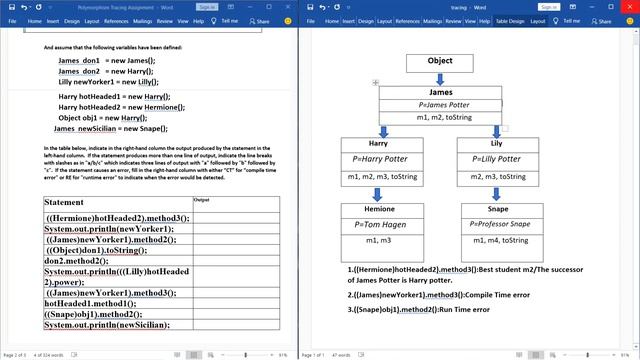Click vertical scrollbar of tracing window
This screenshot has height=360, width=640.
point(636,188)
